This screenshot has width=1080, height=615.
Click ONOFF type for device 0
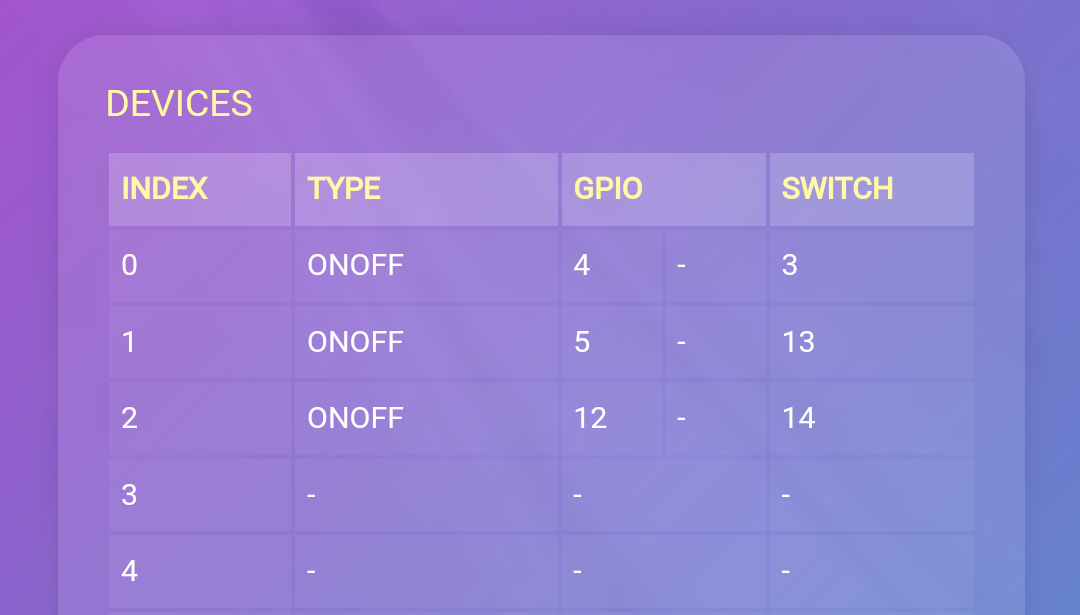355,265
